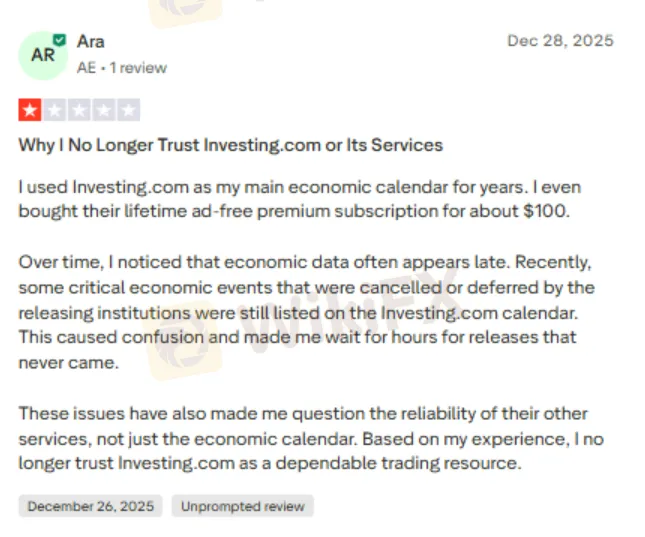This screenshot has height=537, width=645.
Task: Click the Unprompted review tag
Action: coord(242,506)
